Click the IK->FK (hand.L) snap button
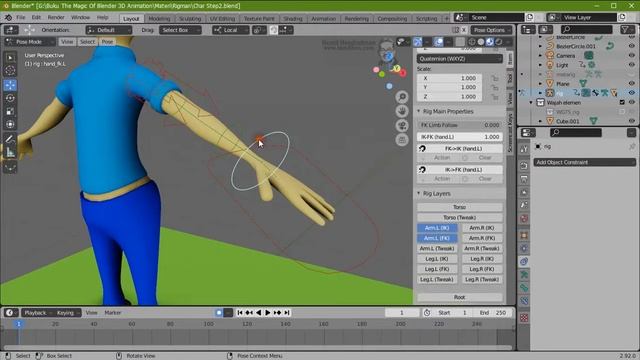 [x=460, y=169]
